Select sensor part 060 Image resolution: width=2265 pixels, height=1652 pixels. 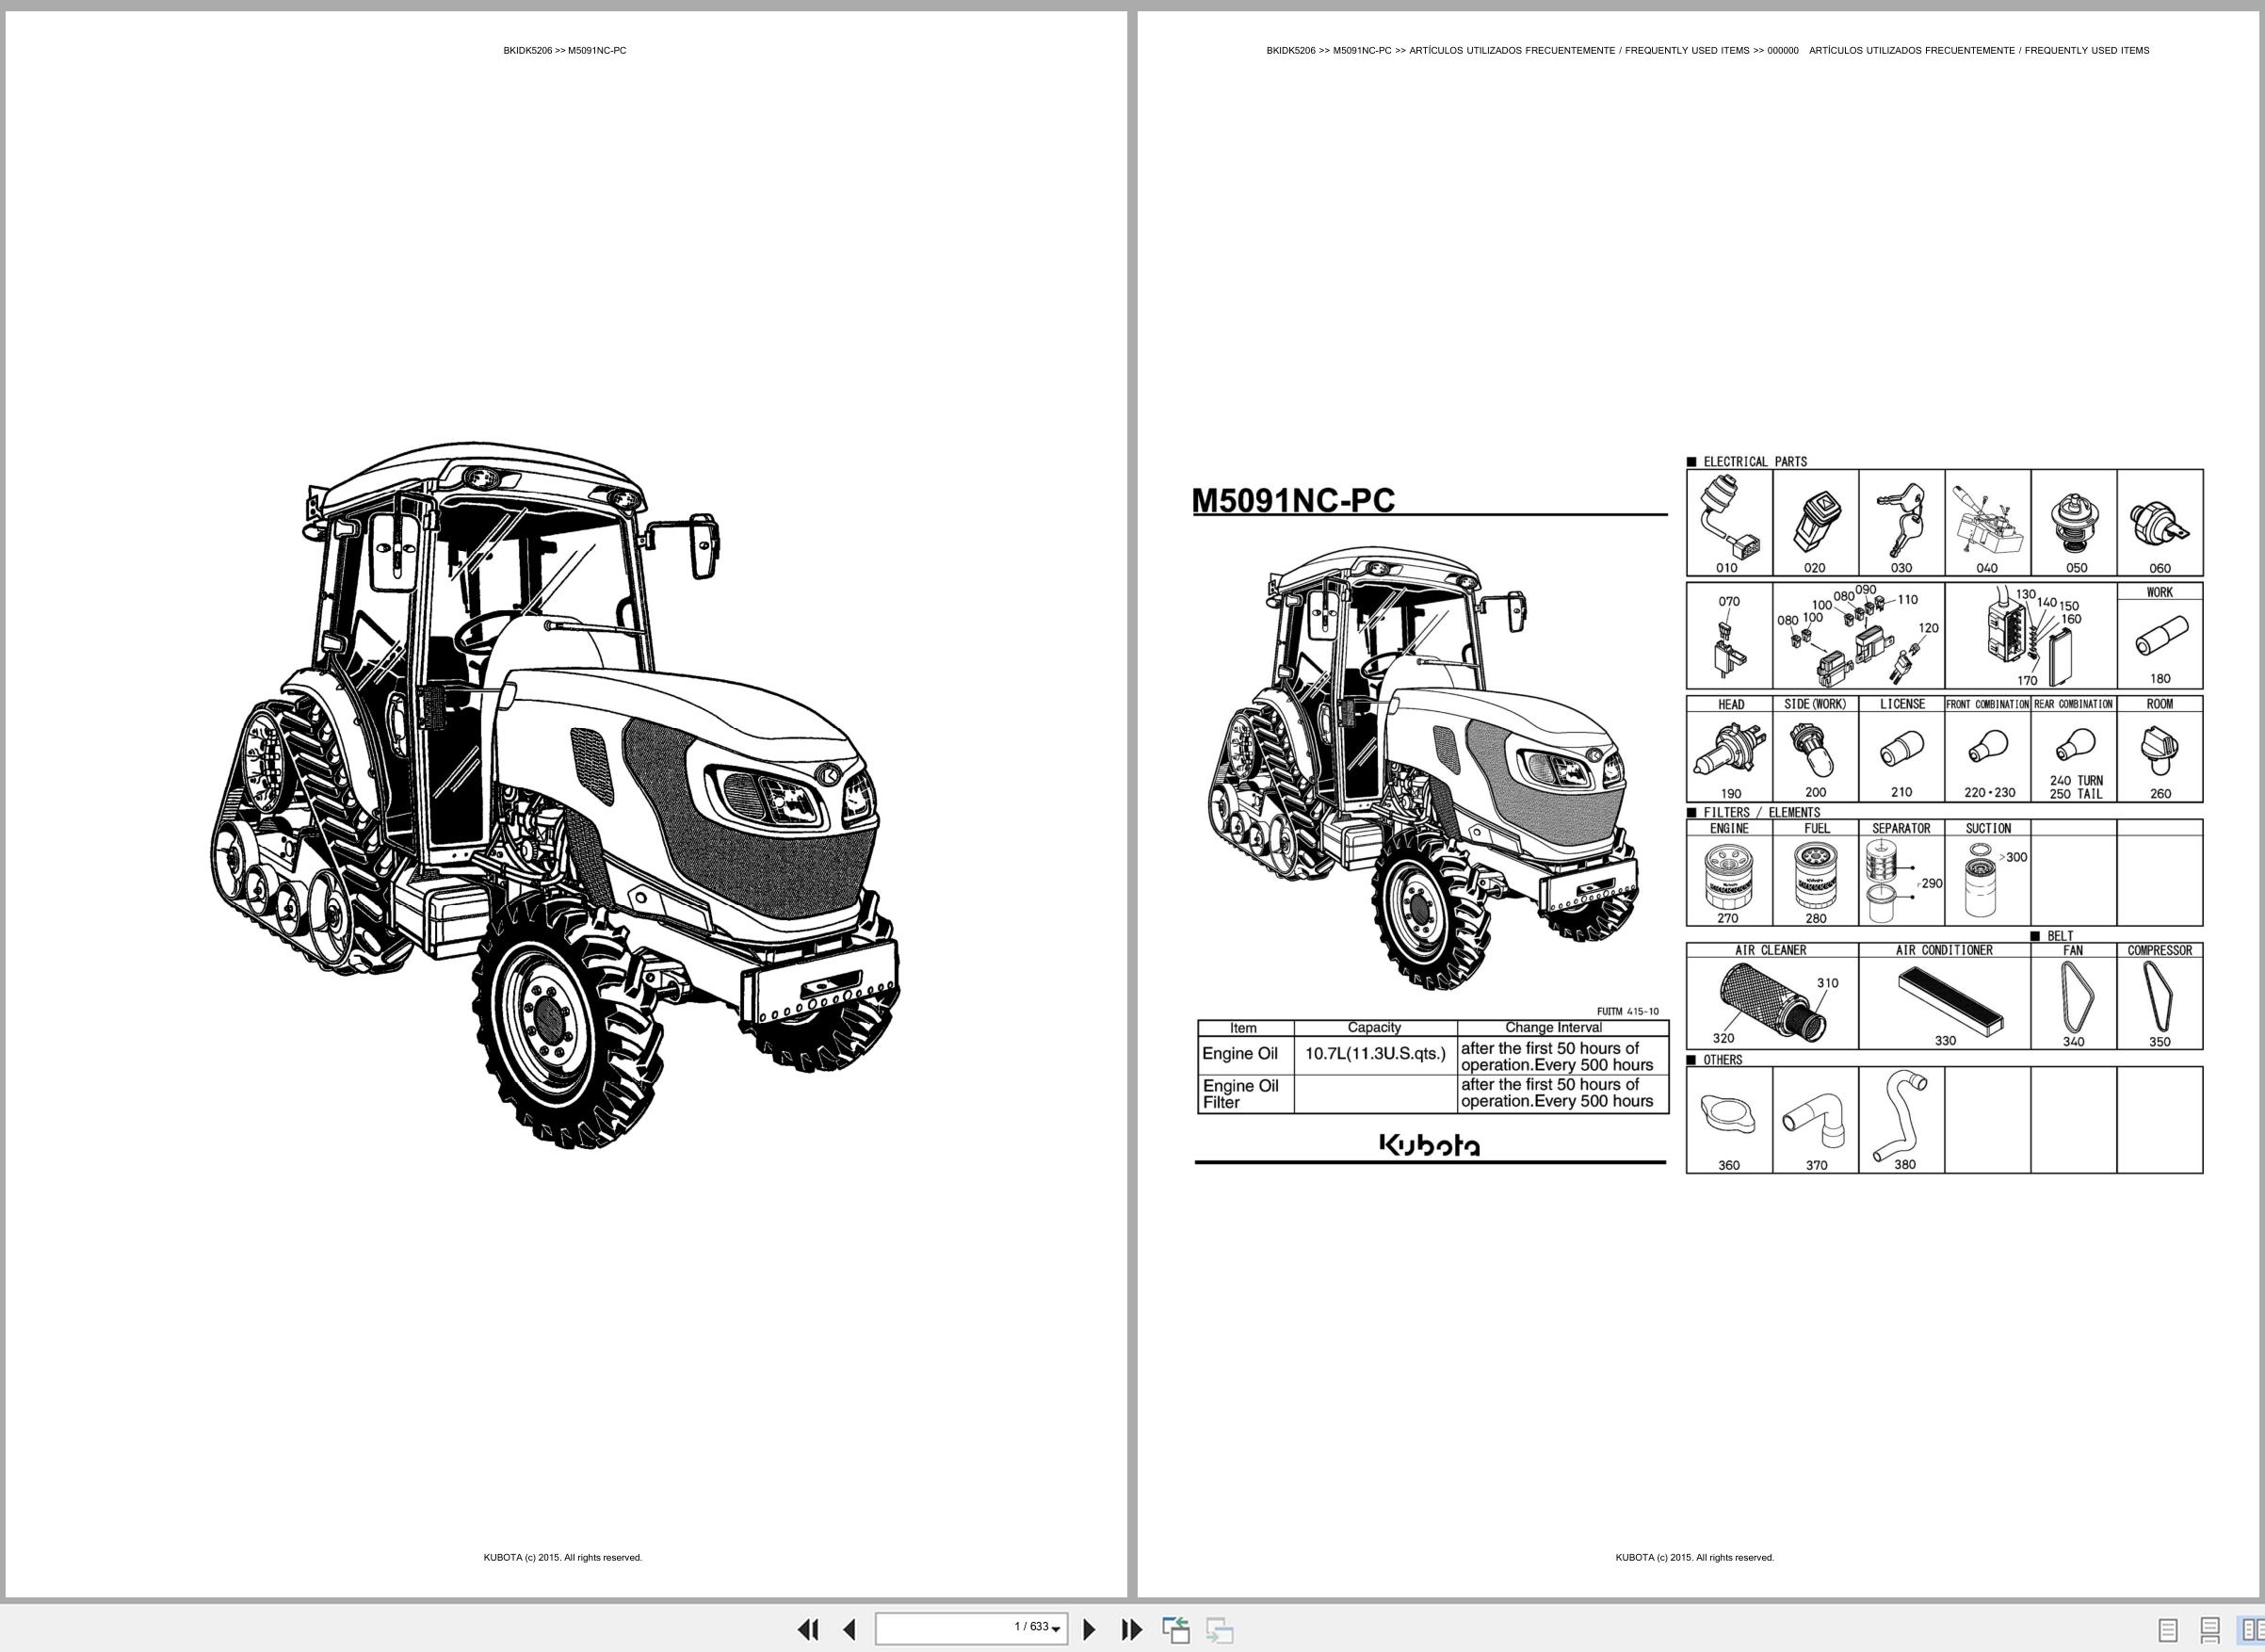tap(2159, 523)
